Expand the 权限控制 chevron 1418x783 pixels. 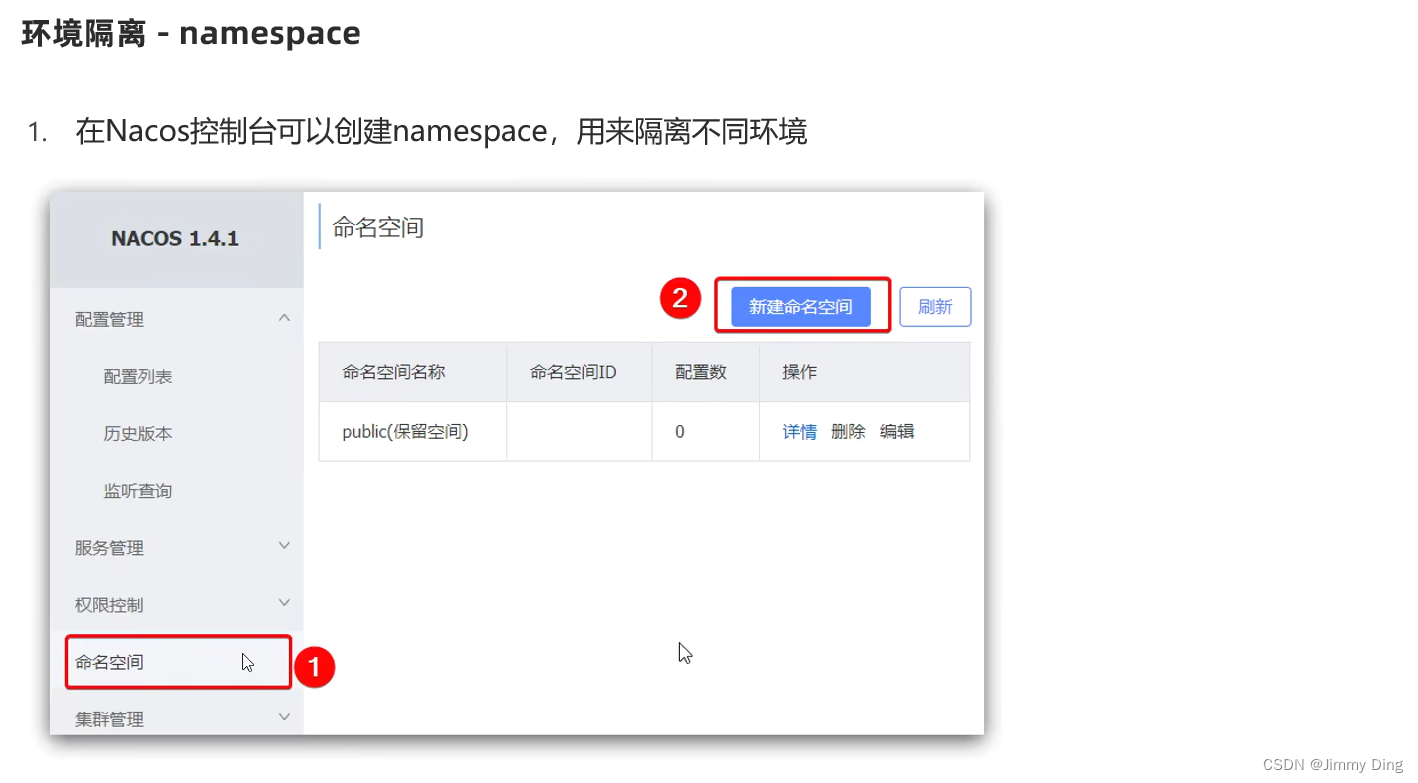284,603
